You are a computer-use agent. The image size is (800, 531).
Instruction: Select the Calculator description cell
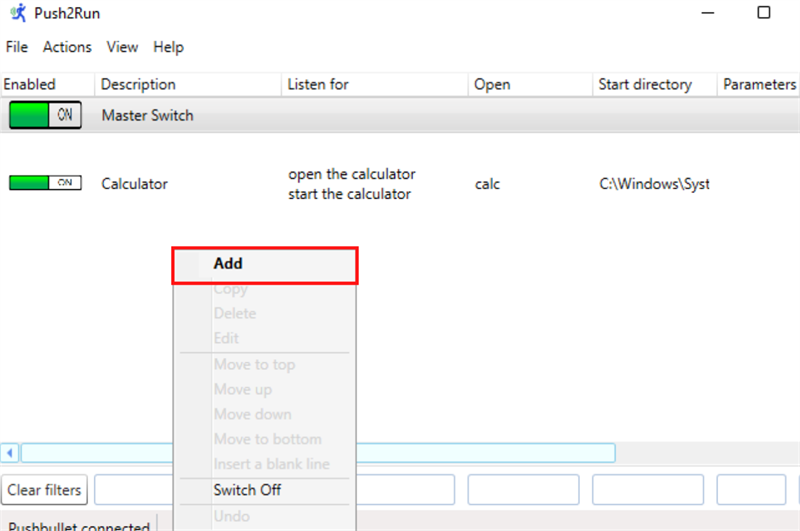(x=135, y=184)
